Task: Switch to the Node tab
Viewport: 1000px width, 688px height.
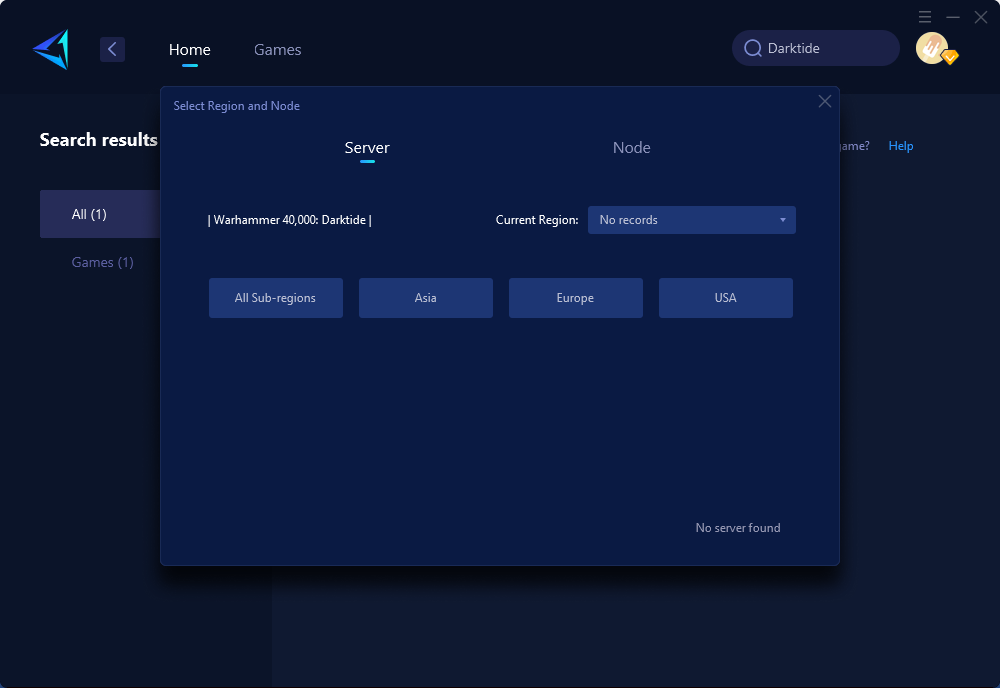Action: coord(631,147)
